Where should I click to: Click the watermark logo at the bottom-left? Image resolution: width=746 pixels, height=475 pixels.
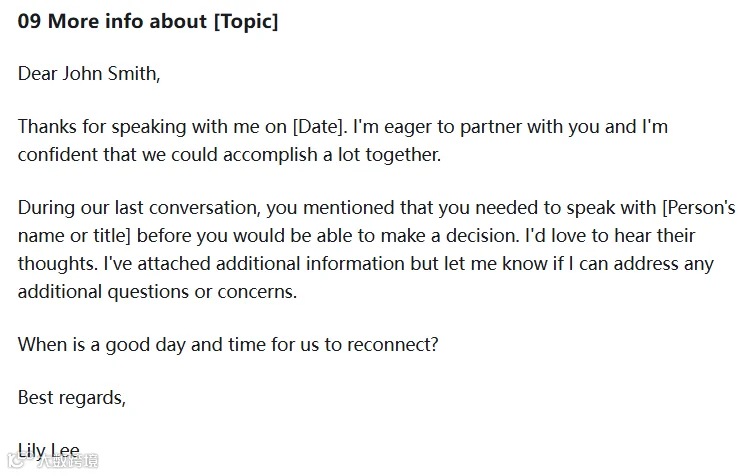click(52, 460)
